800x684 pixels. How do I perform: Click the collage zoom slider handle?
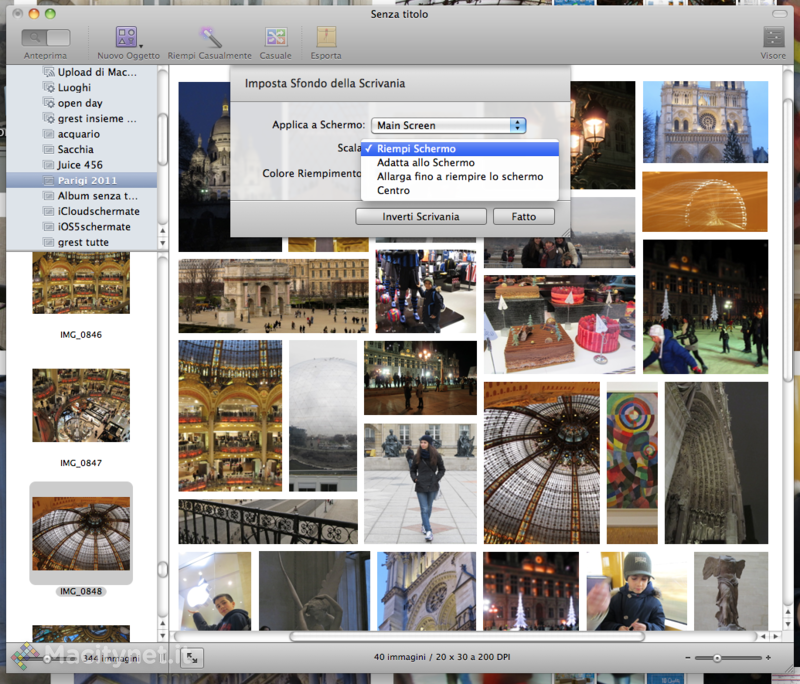pyautogui.click(x=716, y=658)
